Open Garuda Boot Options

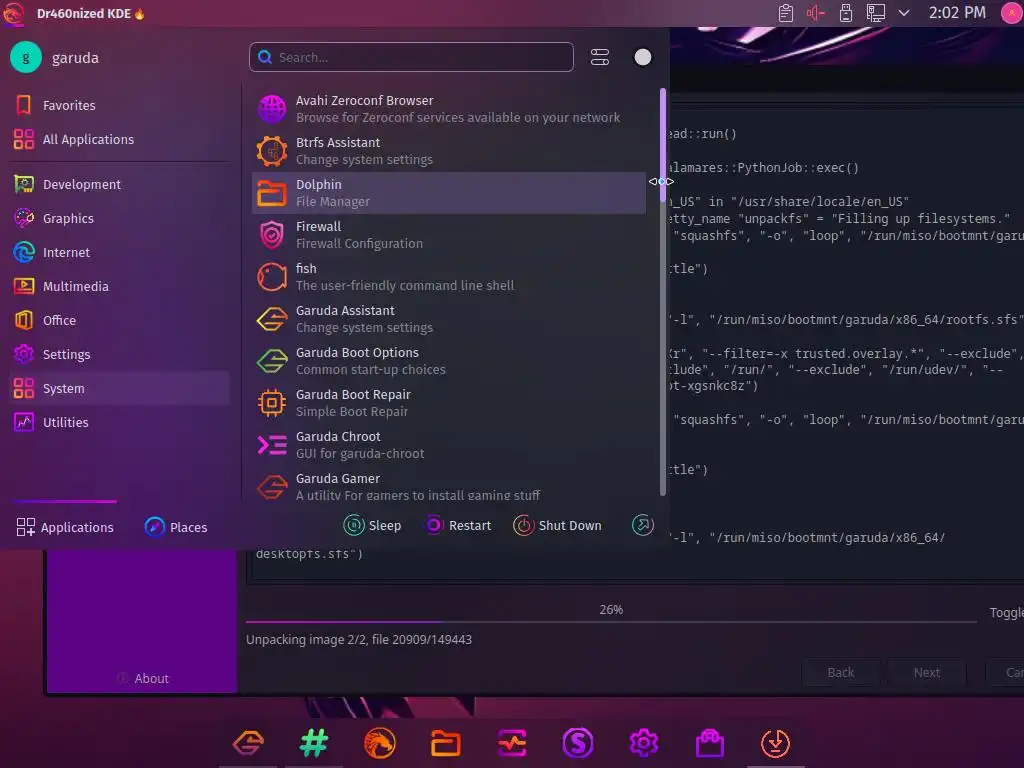click(x=449, y=360)
